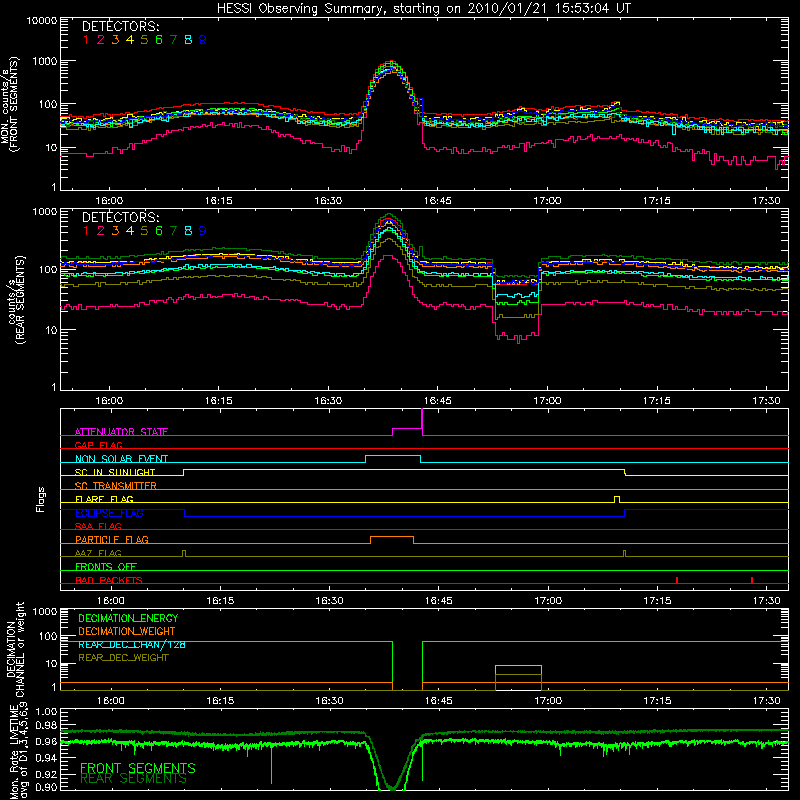
Task: Select the 'ATTENUATOR_STATE' flag label
Action: click(121, 432)
